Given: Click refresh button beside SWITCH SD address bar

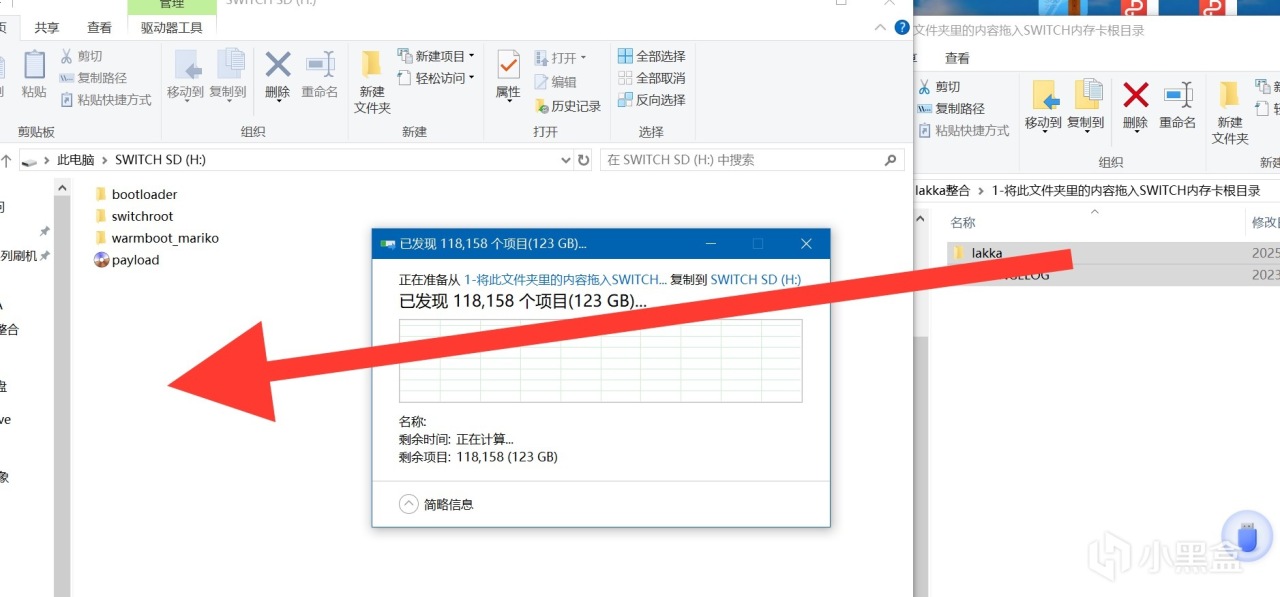Looking at the screenshot, I should [584, 159].
